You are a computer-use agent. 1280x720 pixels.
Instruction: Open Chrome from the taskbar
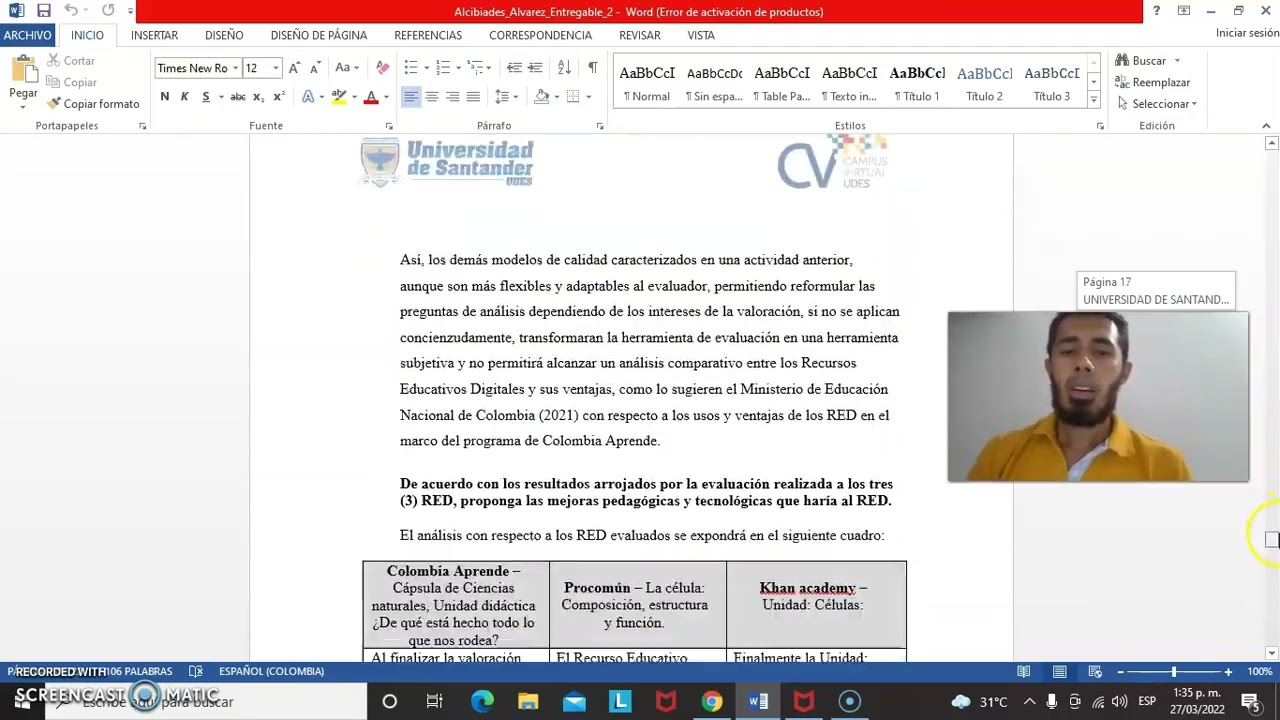click(x=712, y=702)
